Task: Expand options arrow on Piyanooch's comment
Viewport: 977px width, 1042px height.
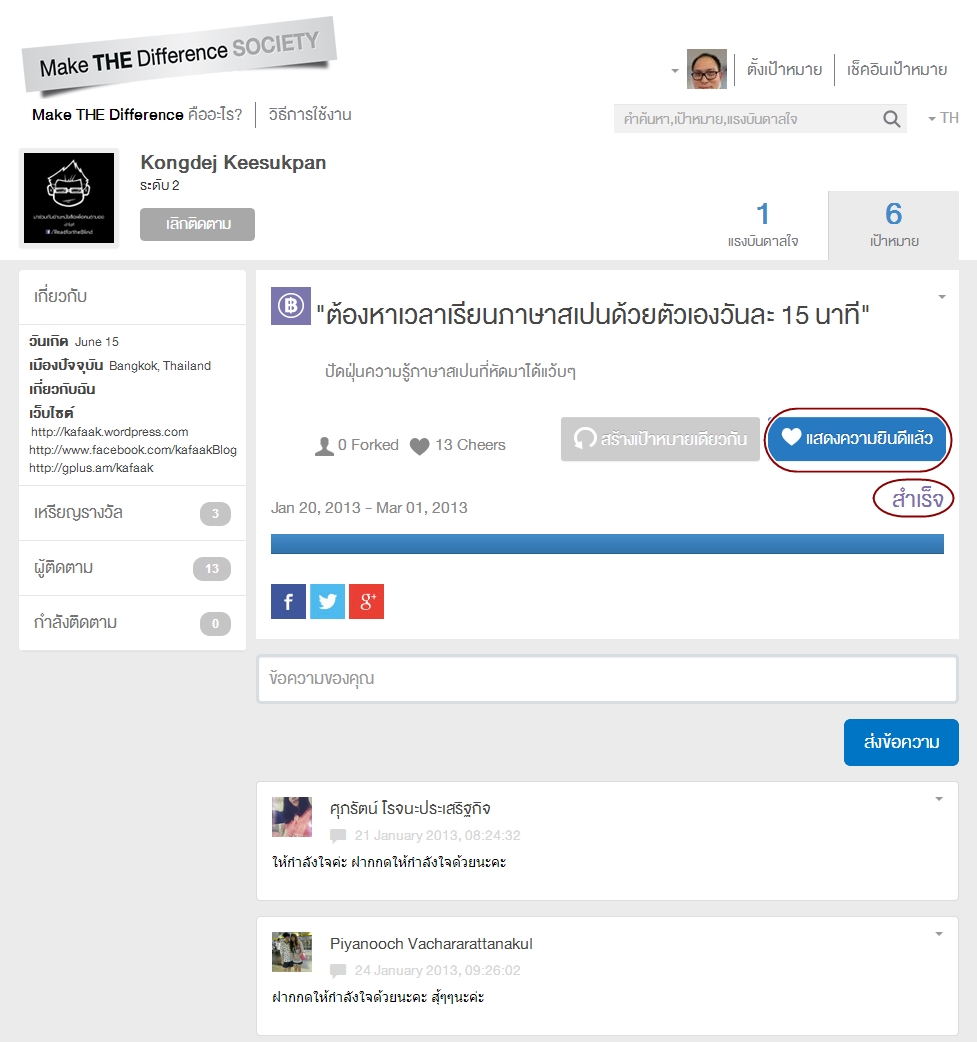Action: [x=939, y=934]
